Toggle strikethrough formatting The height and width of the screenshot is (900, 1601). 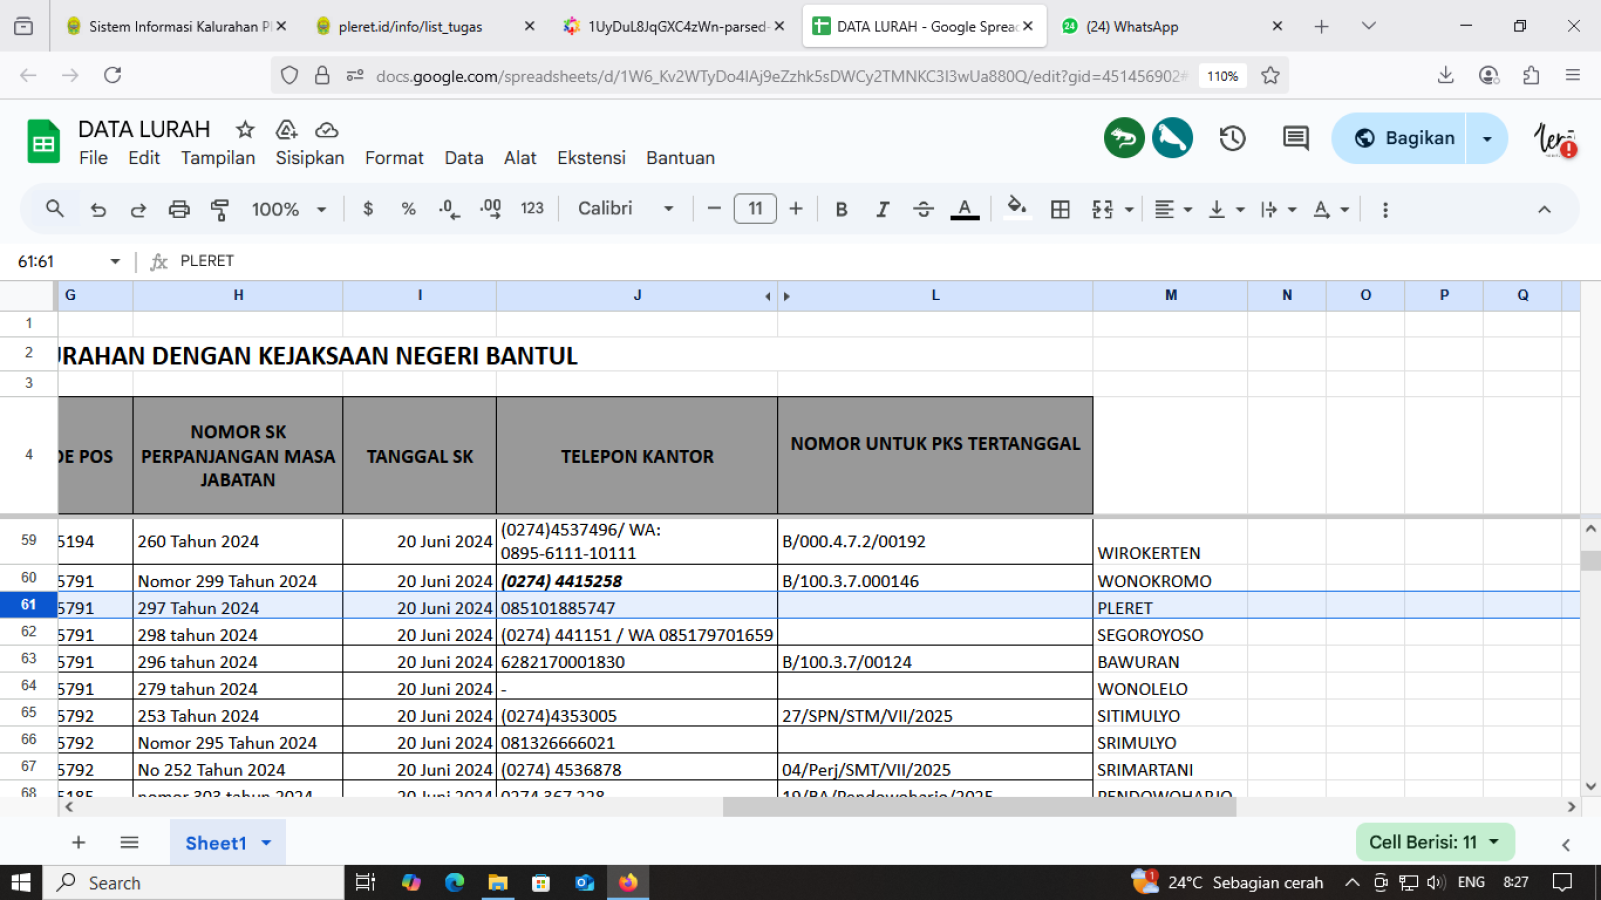click(x=923, y=209)
